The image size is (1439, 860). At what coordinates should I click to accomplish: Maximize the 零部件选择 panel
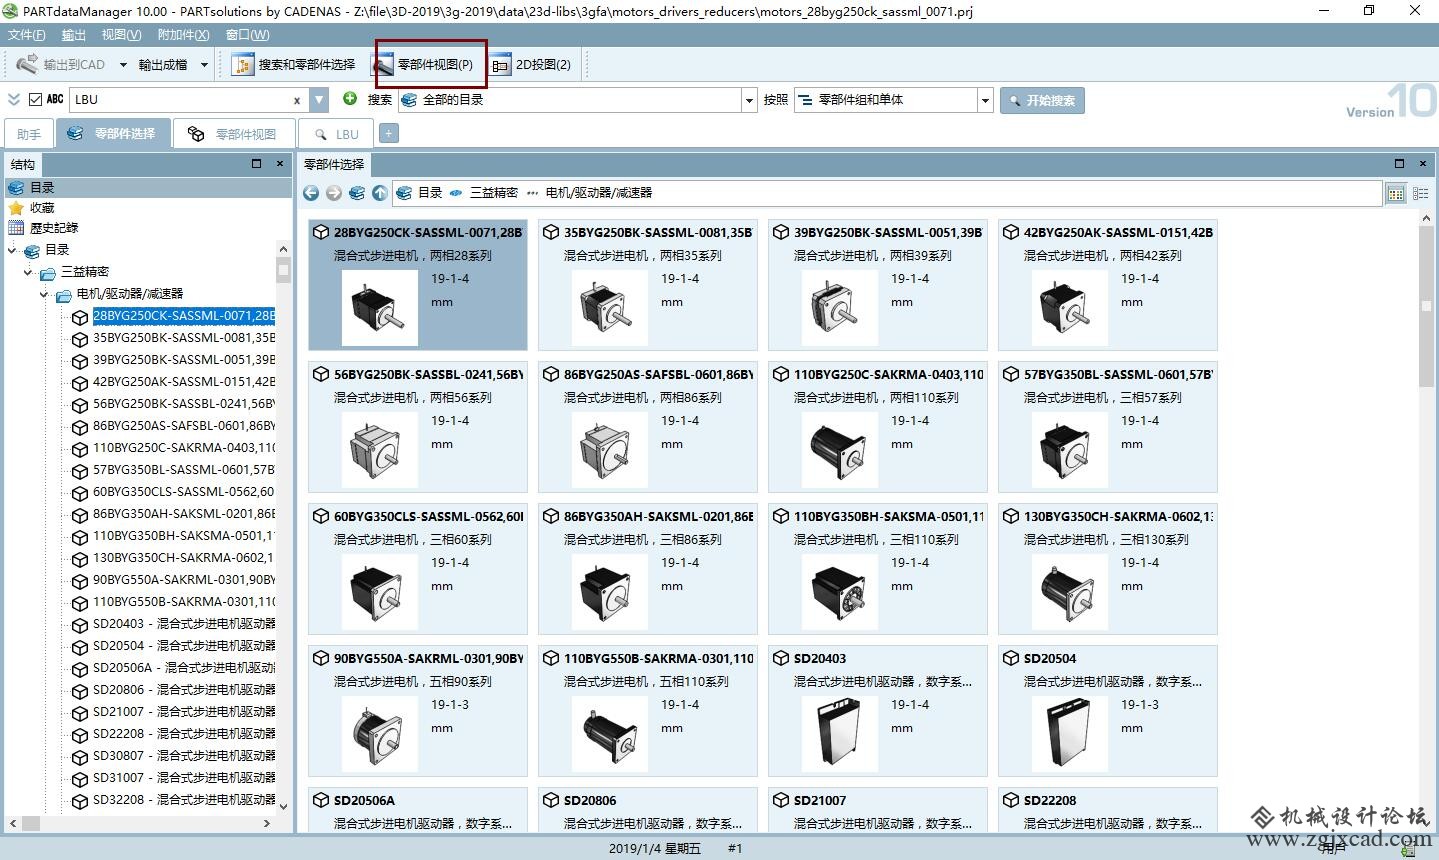tap(1400, 164)
